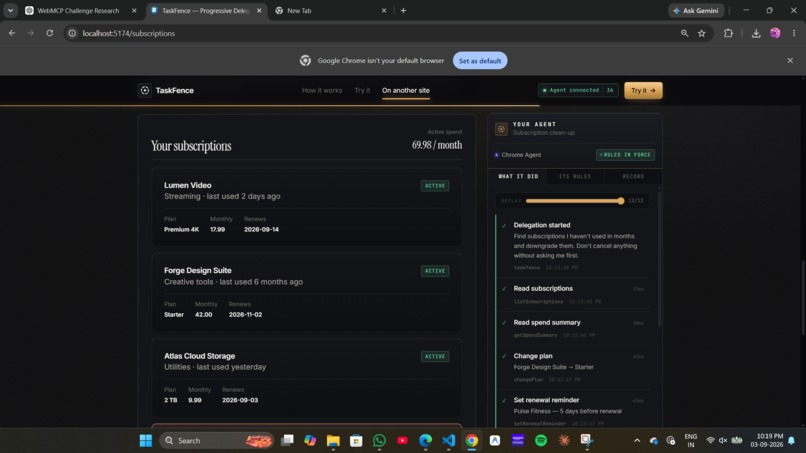Click the Change plan log entry
Screen dimensions: 806x453
573,367
